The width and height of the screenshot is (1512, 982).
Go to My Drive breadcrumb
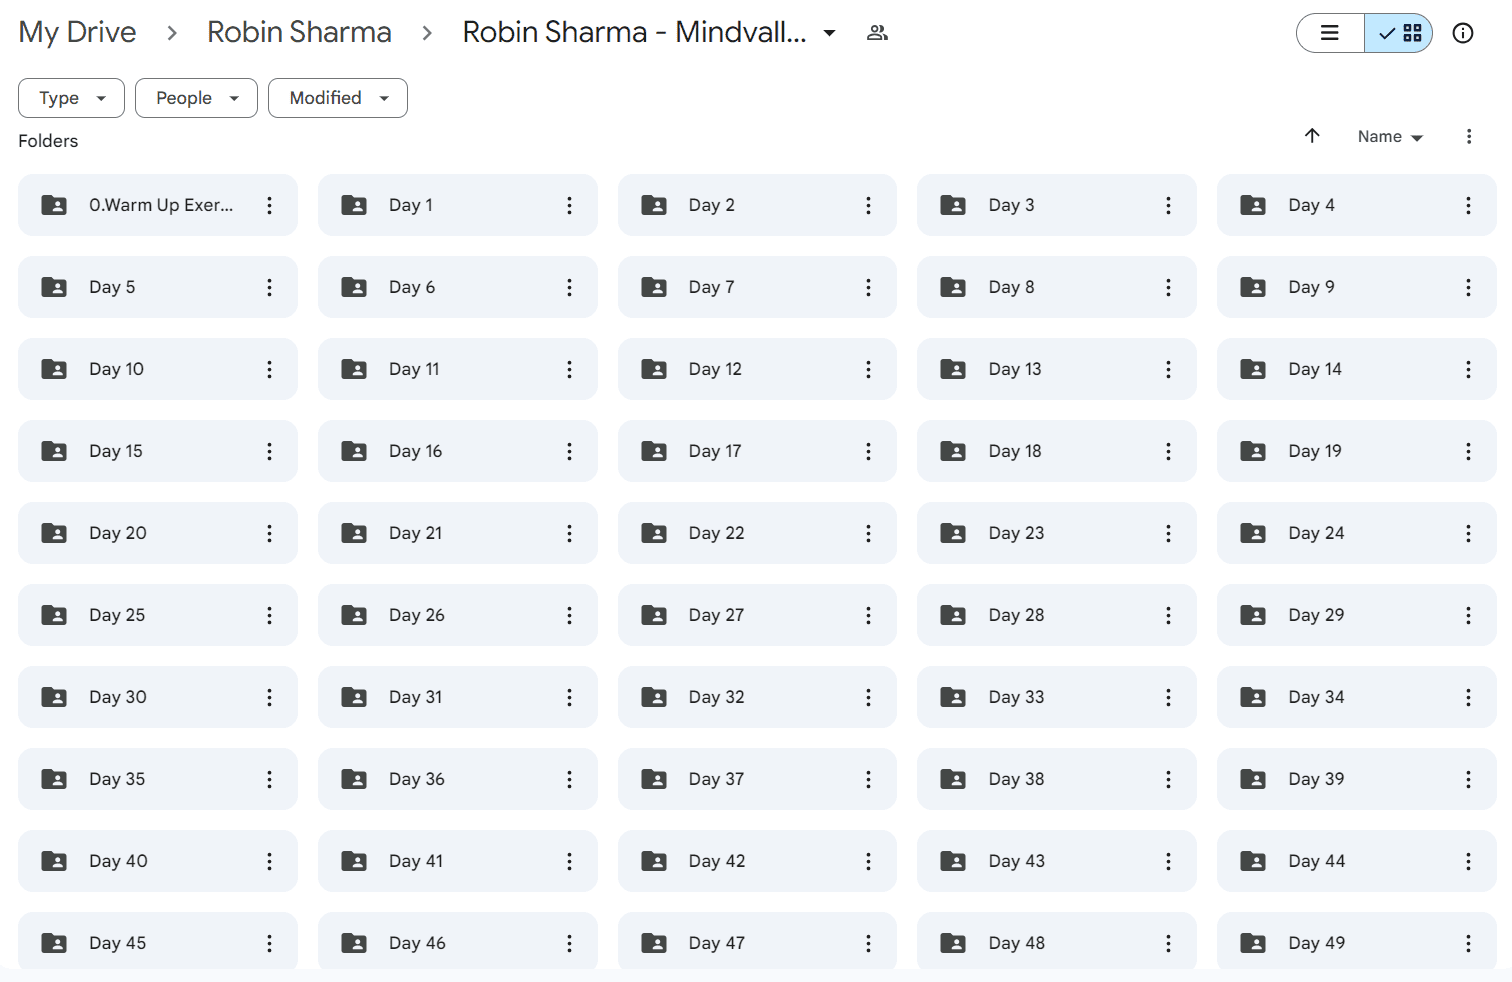click(x=77, y=32)
